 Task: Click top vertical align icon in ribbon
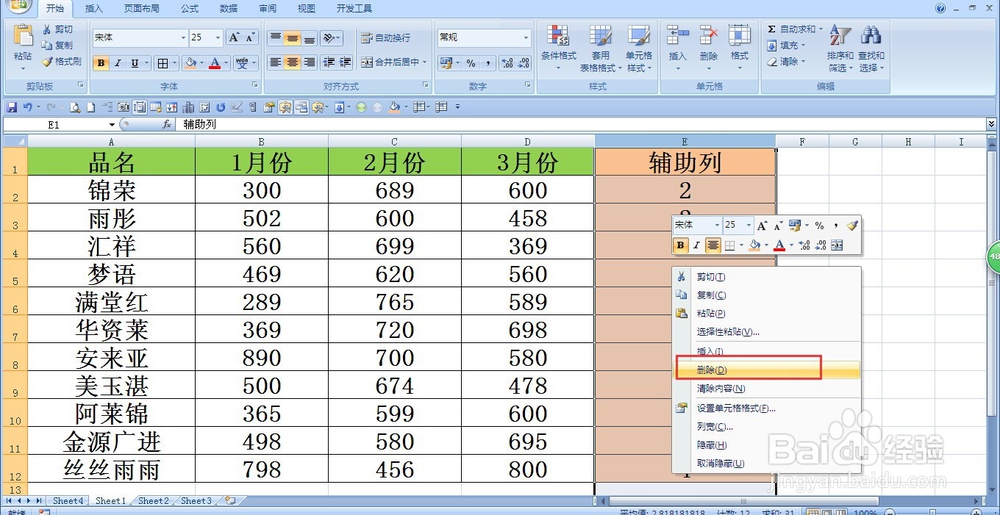pyautogui.click(x=275, y=38)
